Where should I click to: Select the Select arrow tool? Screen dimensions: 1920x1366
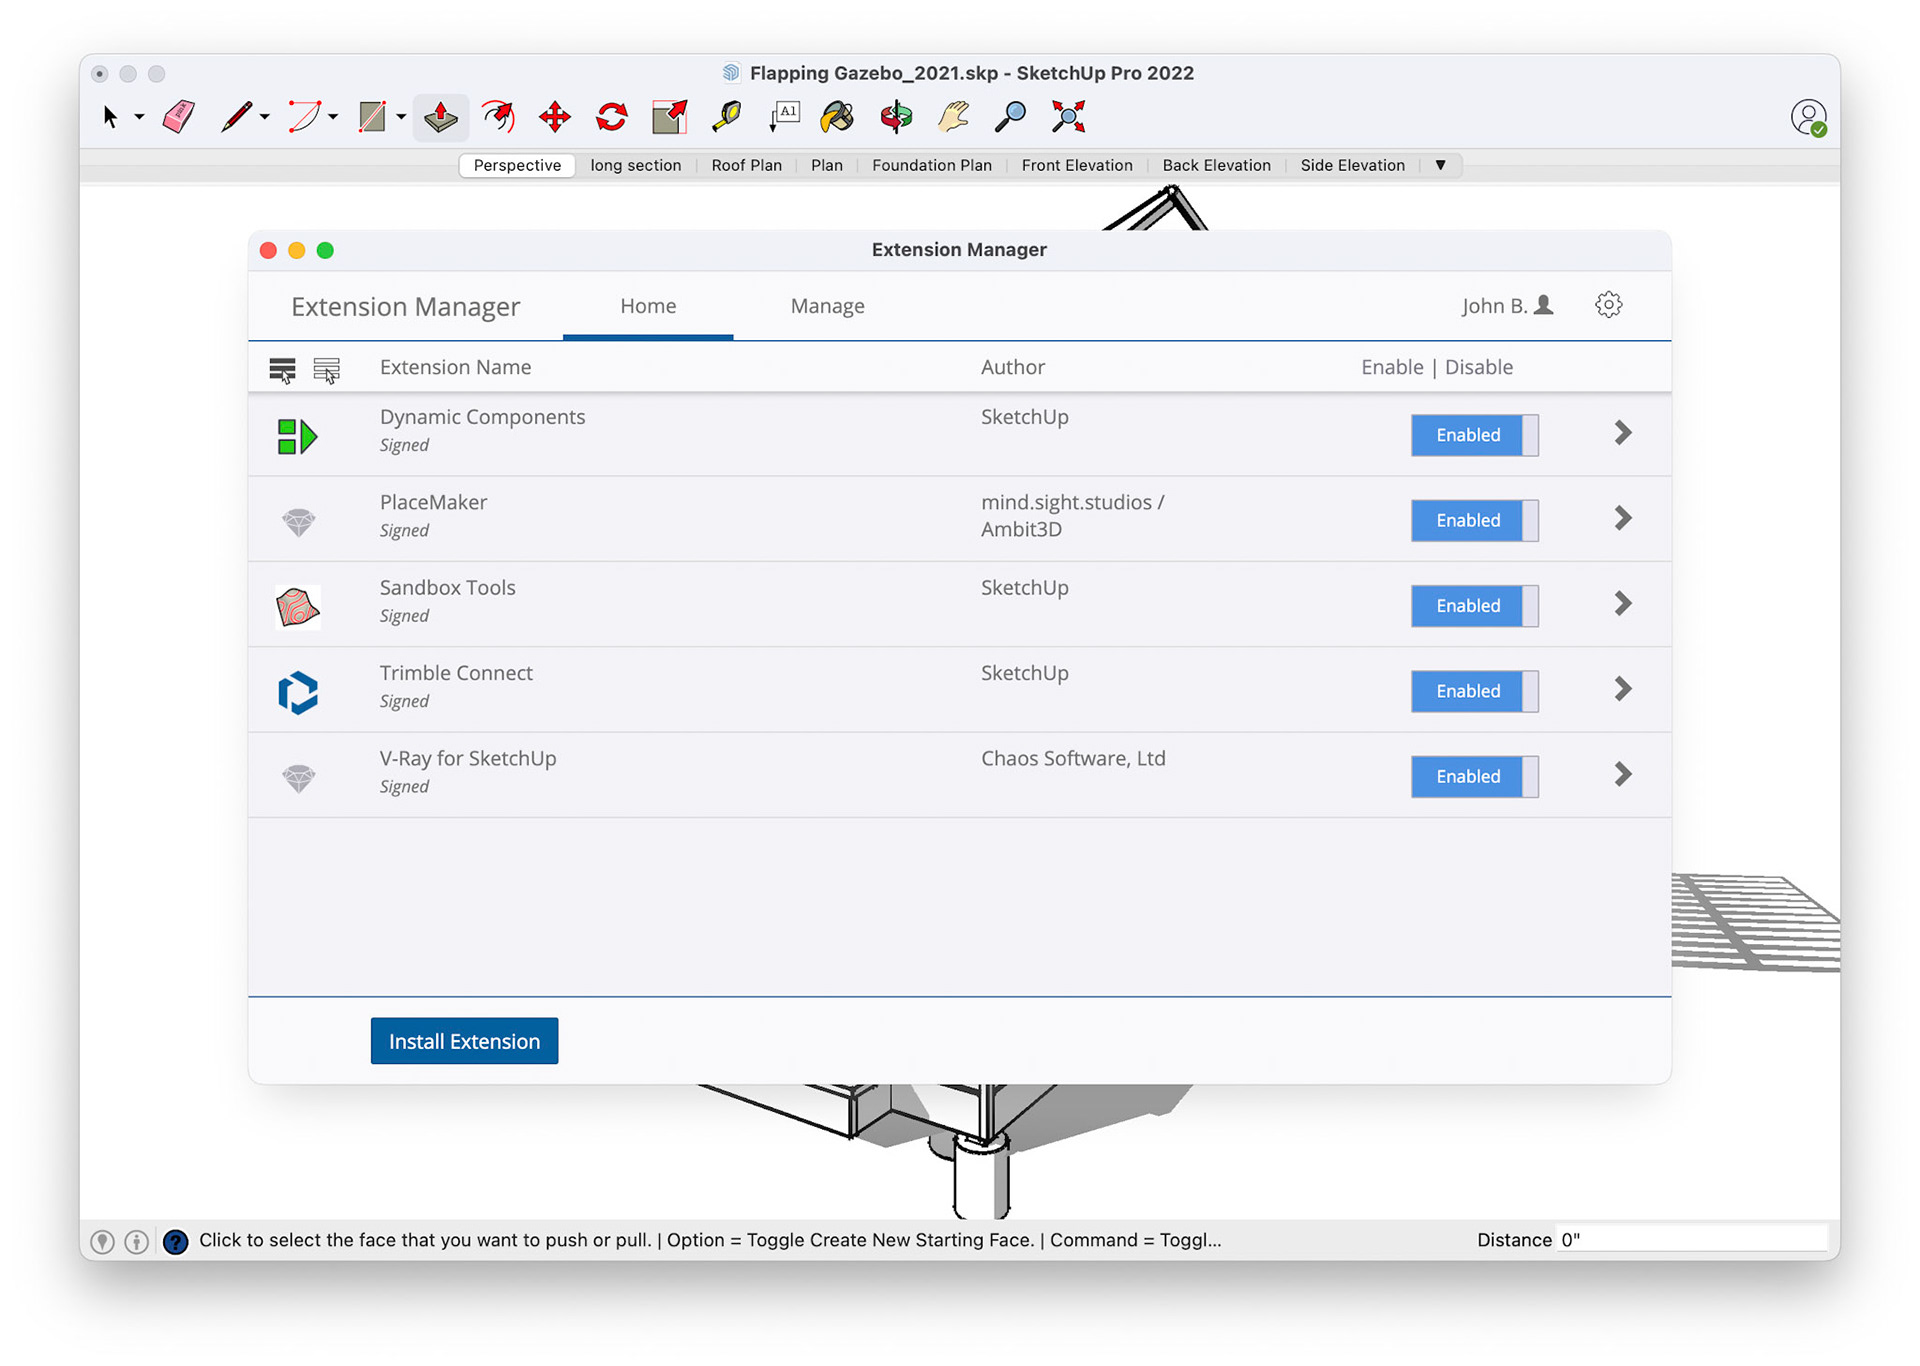[110, 117]
